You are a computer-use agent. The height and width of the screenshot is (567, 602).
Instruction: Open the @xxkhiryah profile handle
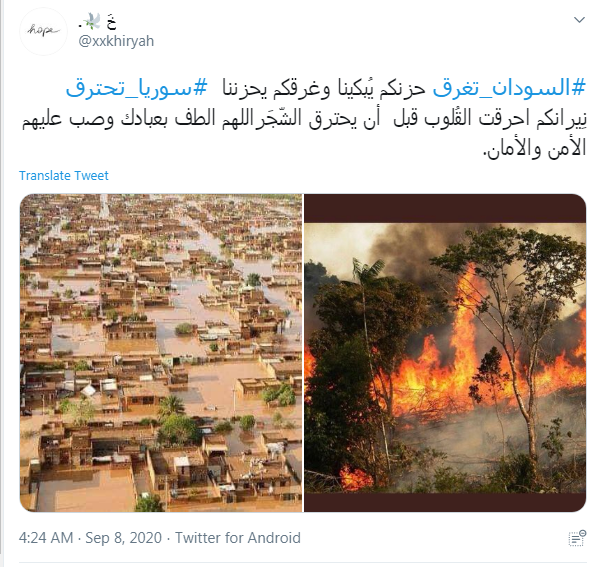116,41
